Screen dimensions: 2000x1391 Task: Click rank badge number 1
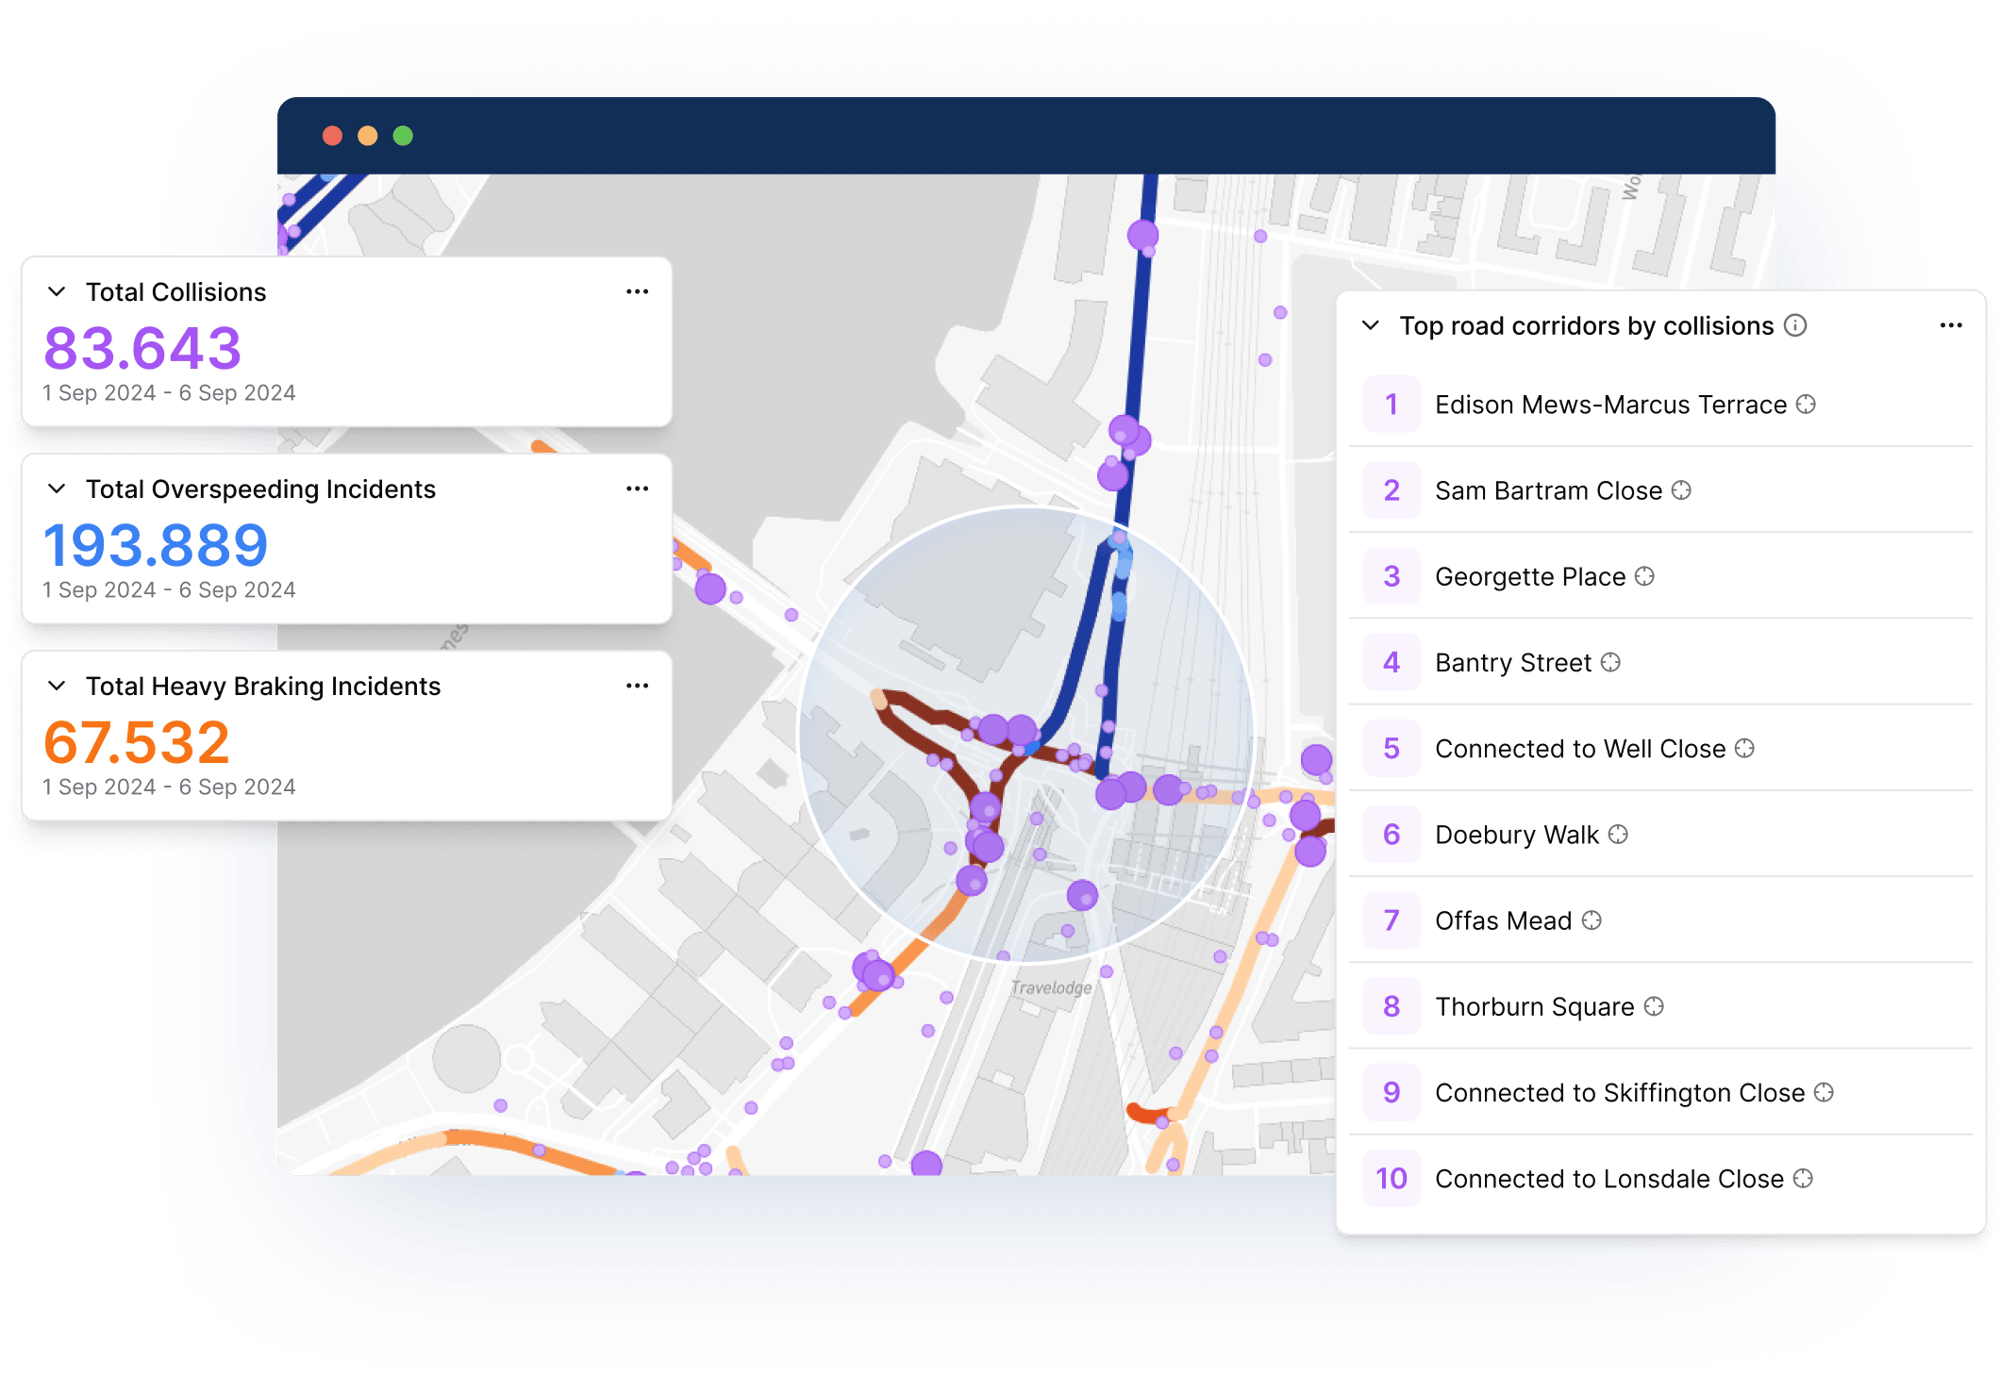[x=1391, y=405]
